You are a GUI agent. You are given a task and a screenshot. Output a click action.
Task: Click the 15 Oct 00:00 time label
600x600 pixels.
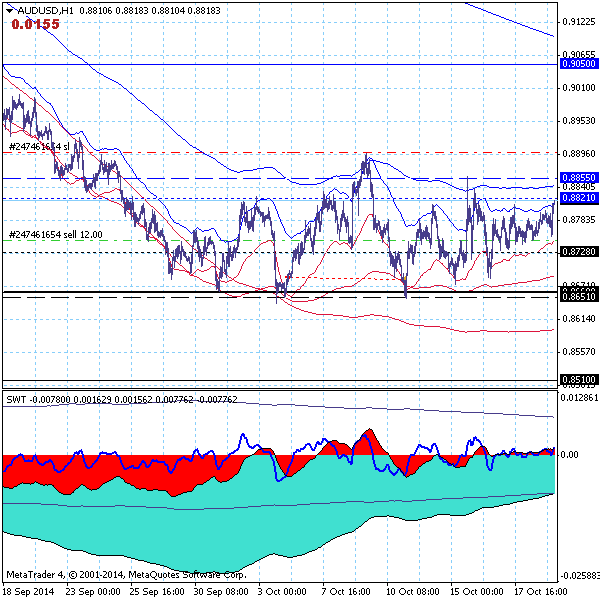pos(476,592)
